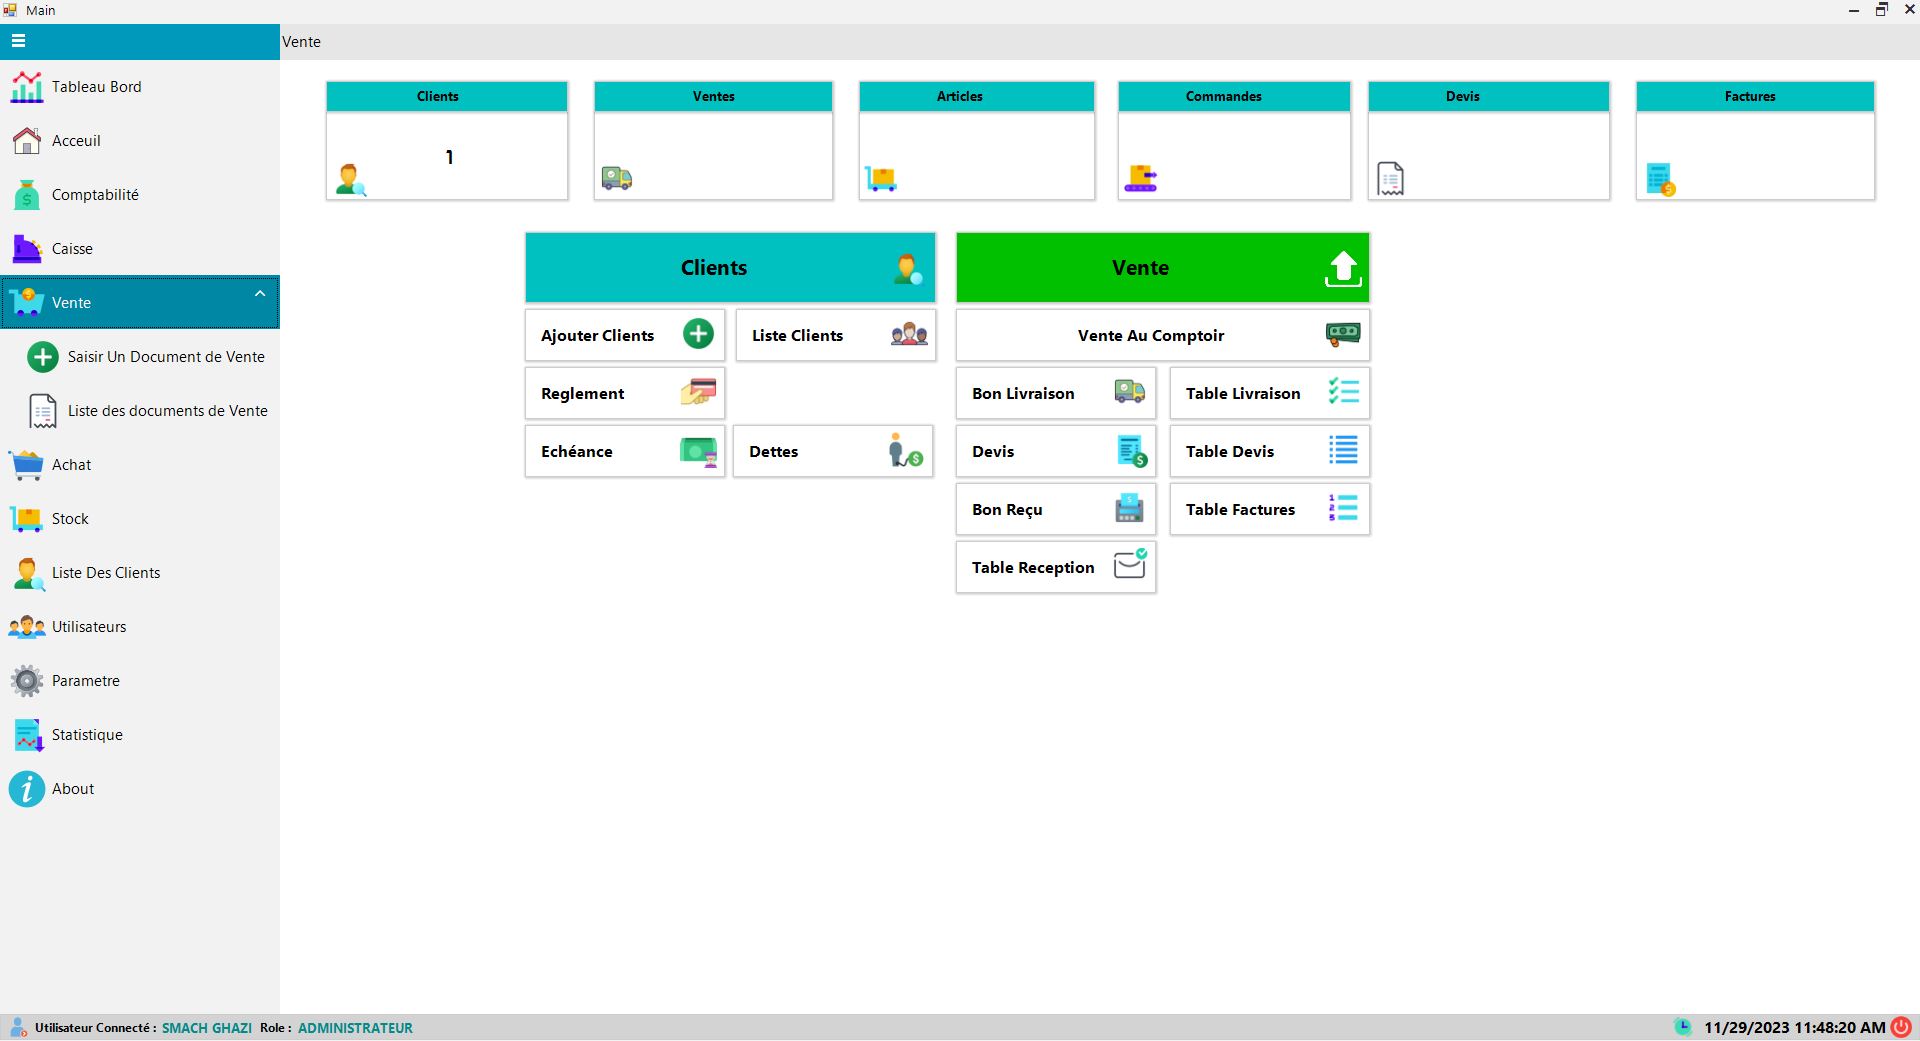Viewport: 1920px width, 1041px height.
Task: Click the SMACH GHAZI user name
Action: tap(207, 1028)
